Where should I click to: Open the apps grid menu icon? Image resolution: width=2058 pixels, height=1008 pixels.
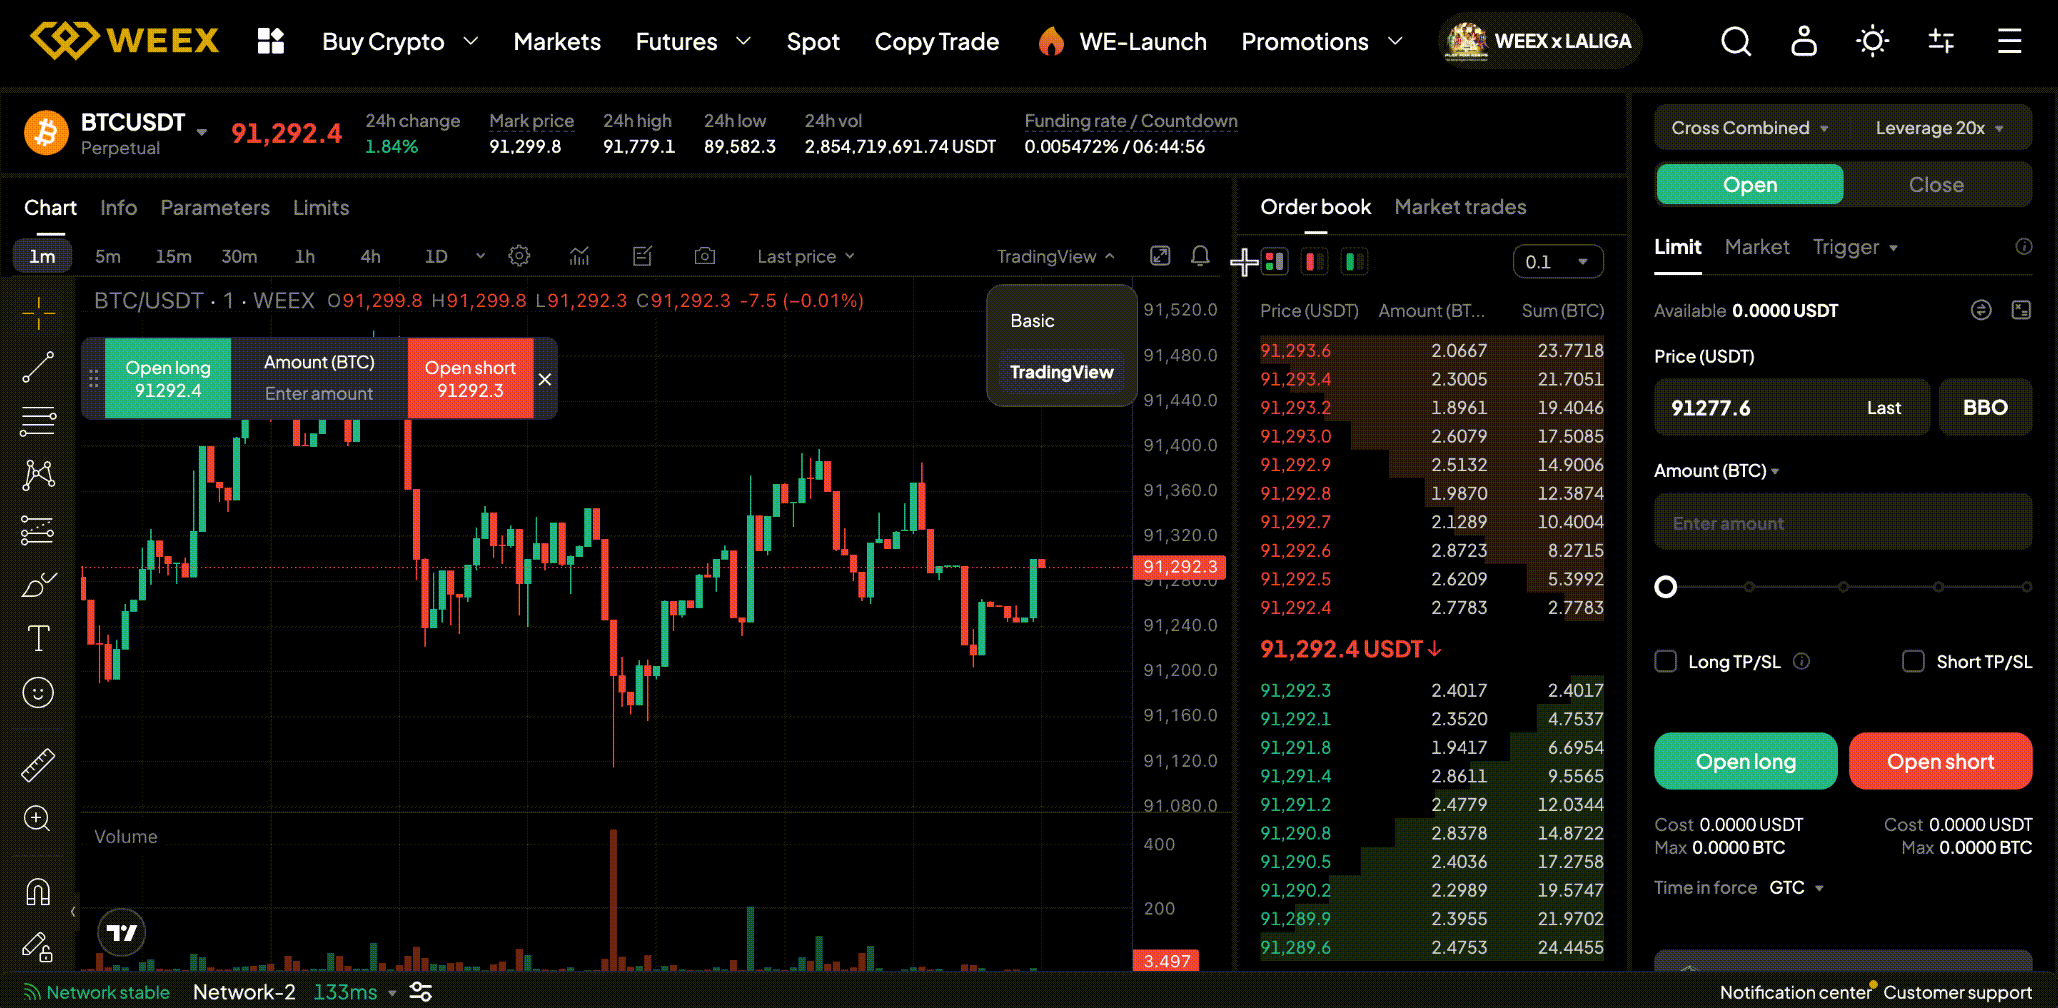pyautogui.click(x=271, y=41)
